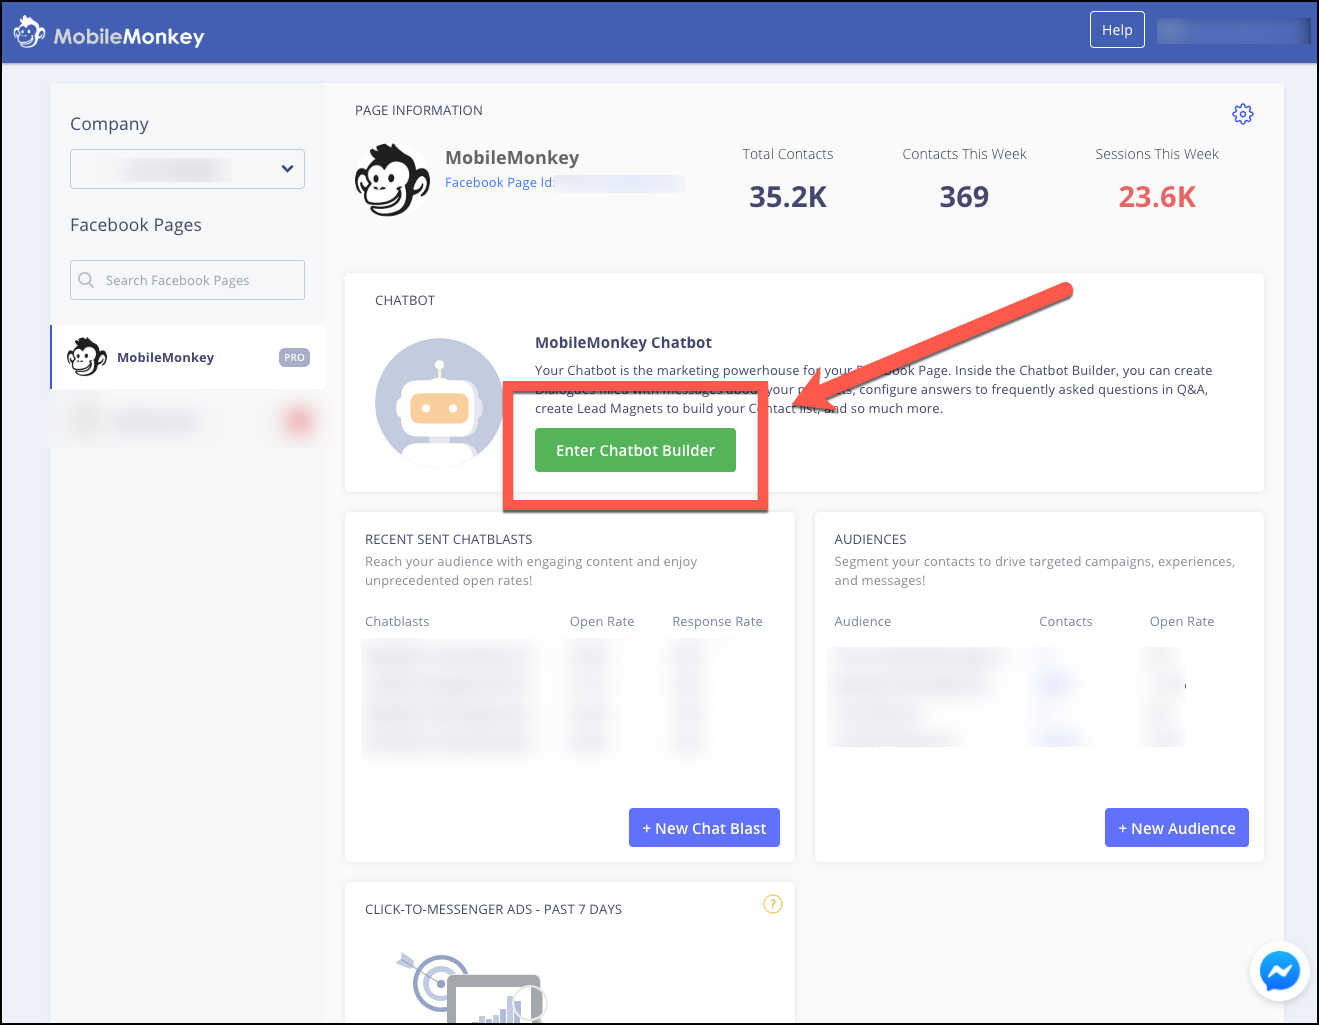This screenshot has width=1319, height=1025.
Task: Select MobileMonkey in Facebook Pages list
Action: 165,357
